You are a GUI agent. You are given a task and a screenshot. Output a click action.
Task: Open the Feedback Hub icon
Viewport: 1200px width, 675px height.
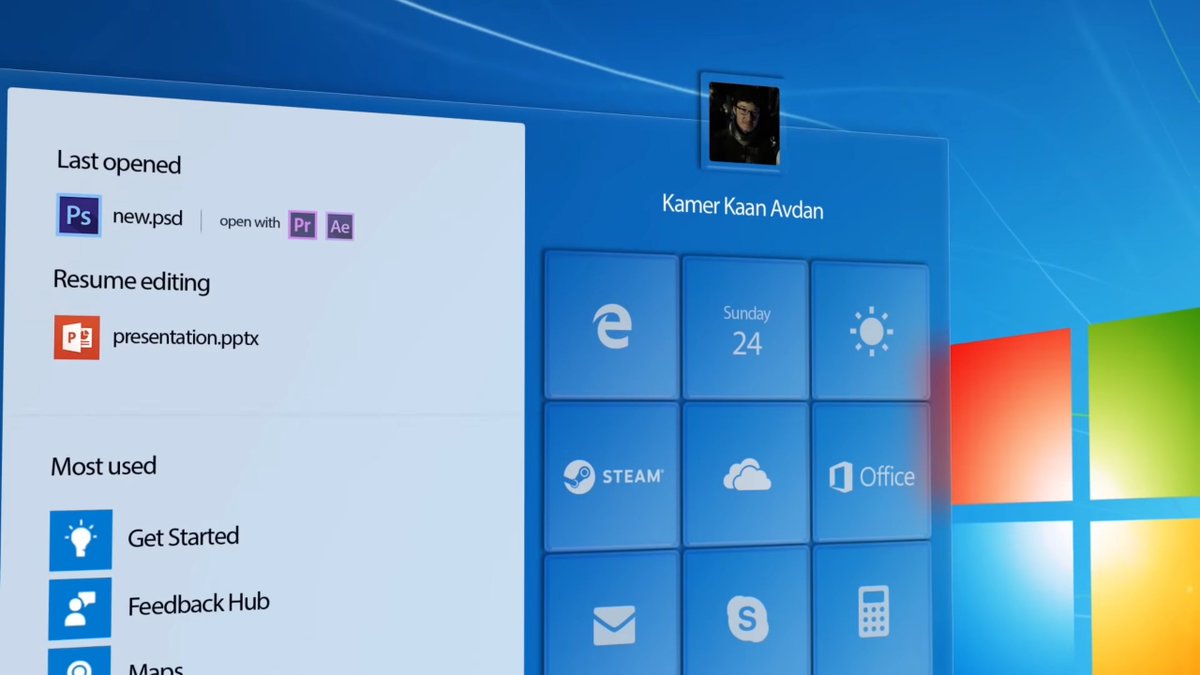coord(80,608)
